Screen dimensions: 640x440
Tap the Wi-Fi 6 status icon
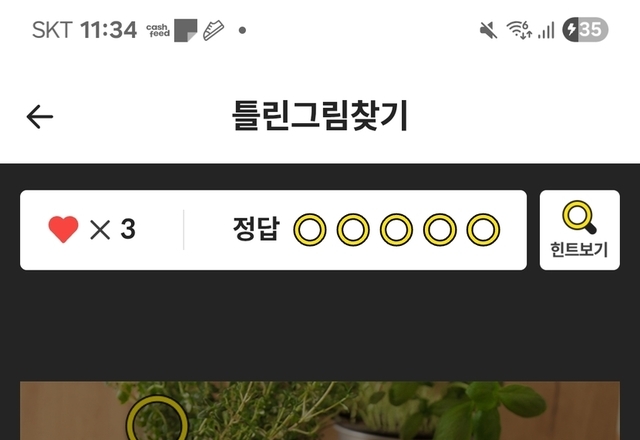[519, 30]
